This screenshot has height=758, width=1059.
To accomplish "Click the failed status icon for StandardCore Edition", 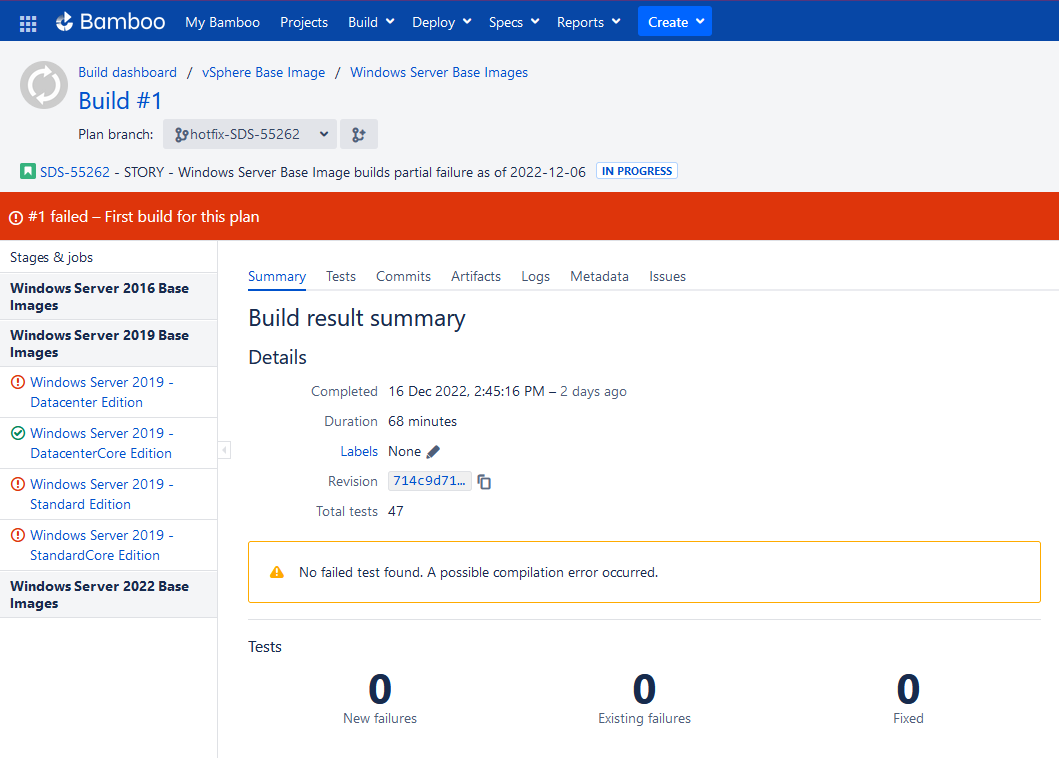I will click(18, 535).
